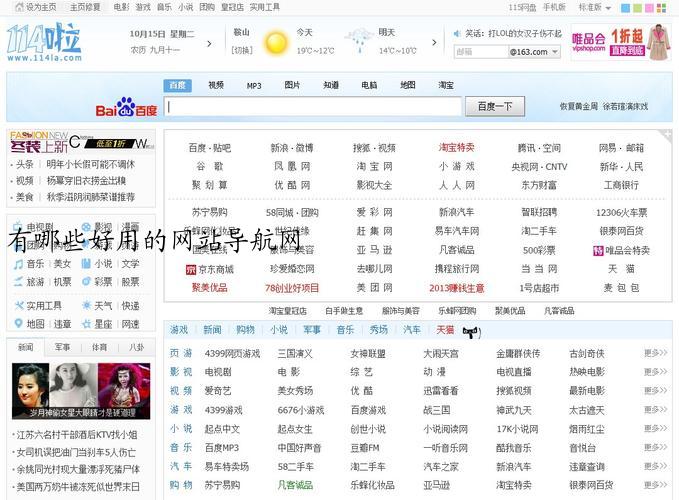Open the 唯品会 1折起 banner ad
Image resolution: width=679 pixels, height=500 pixels.
(621, 42)
